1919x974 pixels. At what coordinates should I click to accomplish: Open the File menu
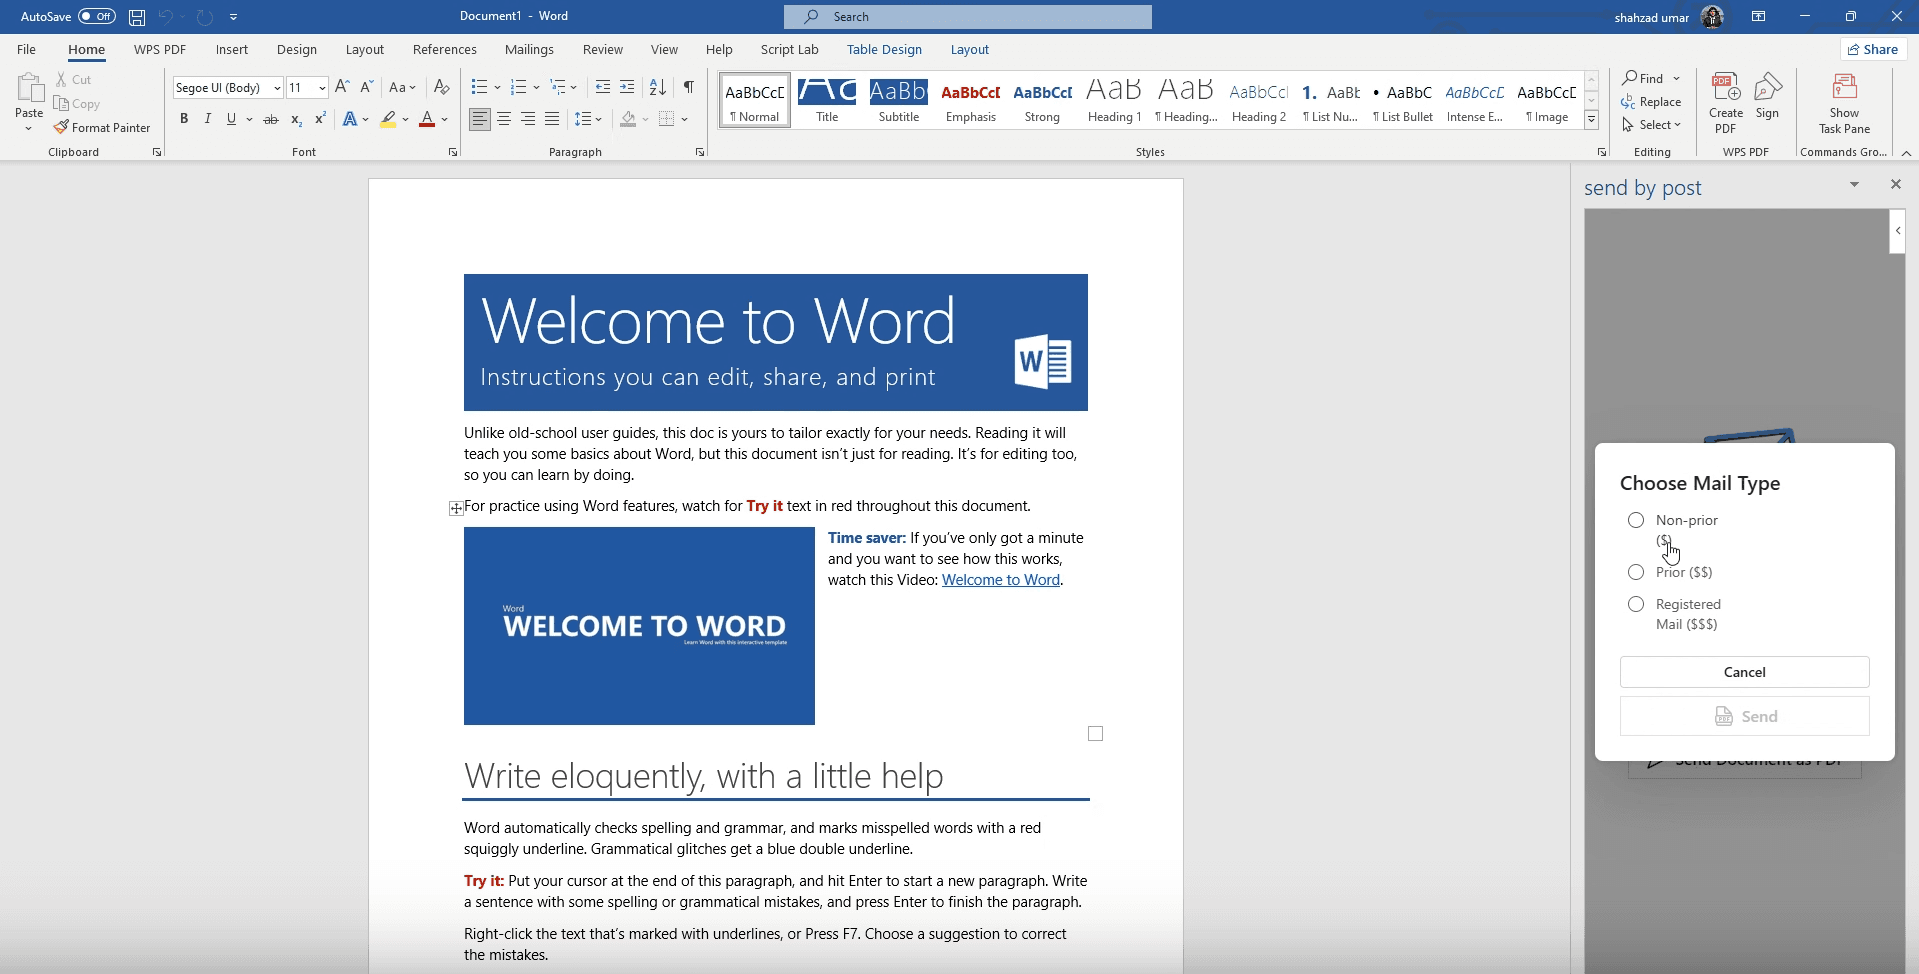tap(26, 49)
